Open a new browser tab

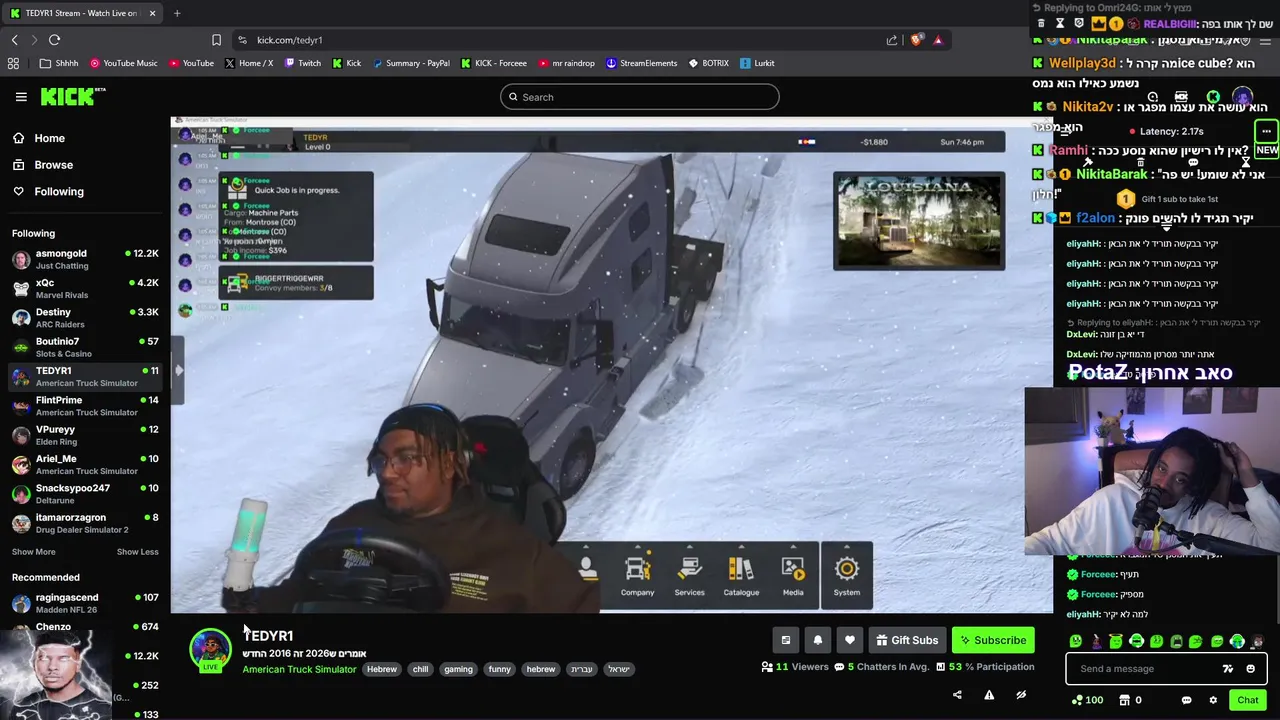pos(177,13)
